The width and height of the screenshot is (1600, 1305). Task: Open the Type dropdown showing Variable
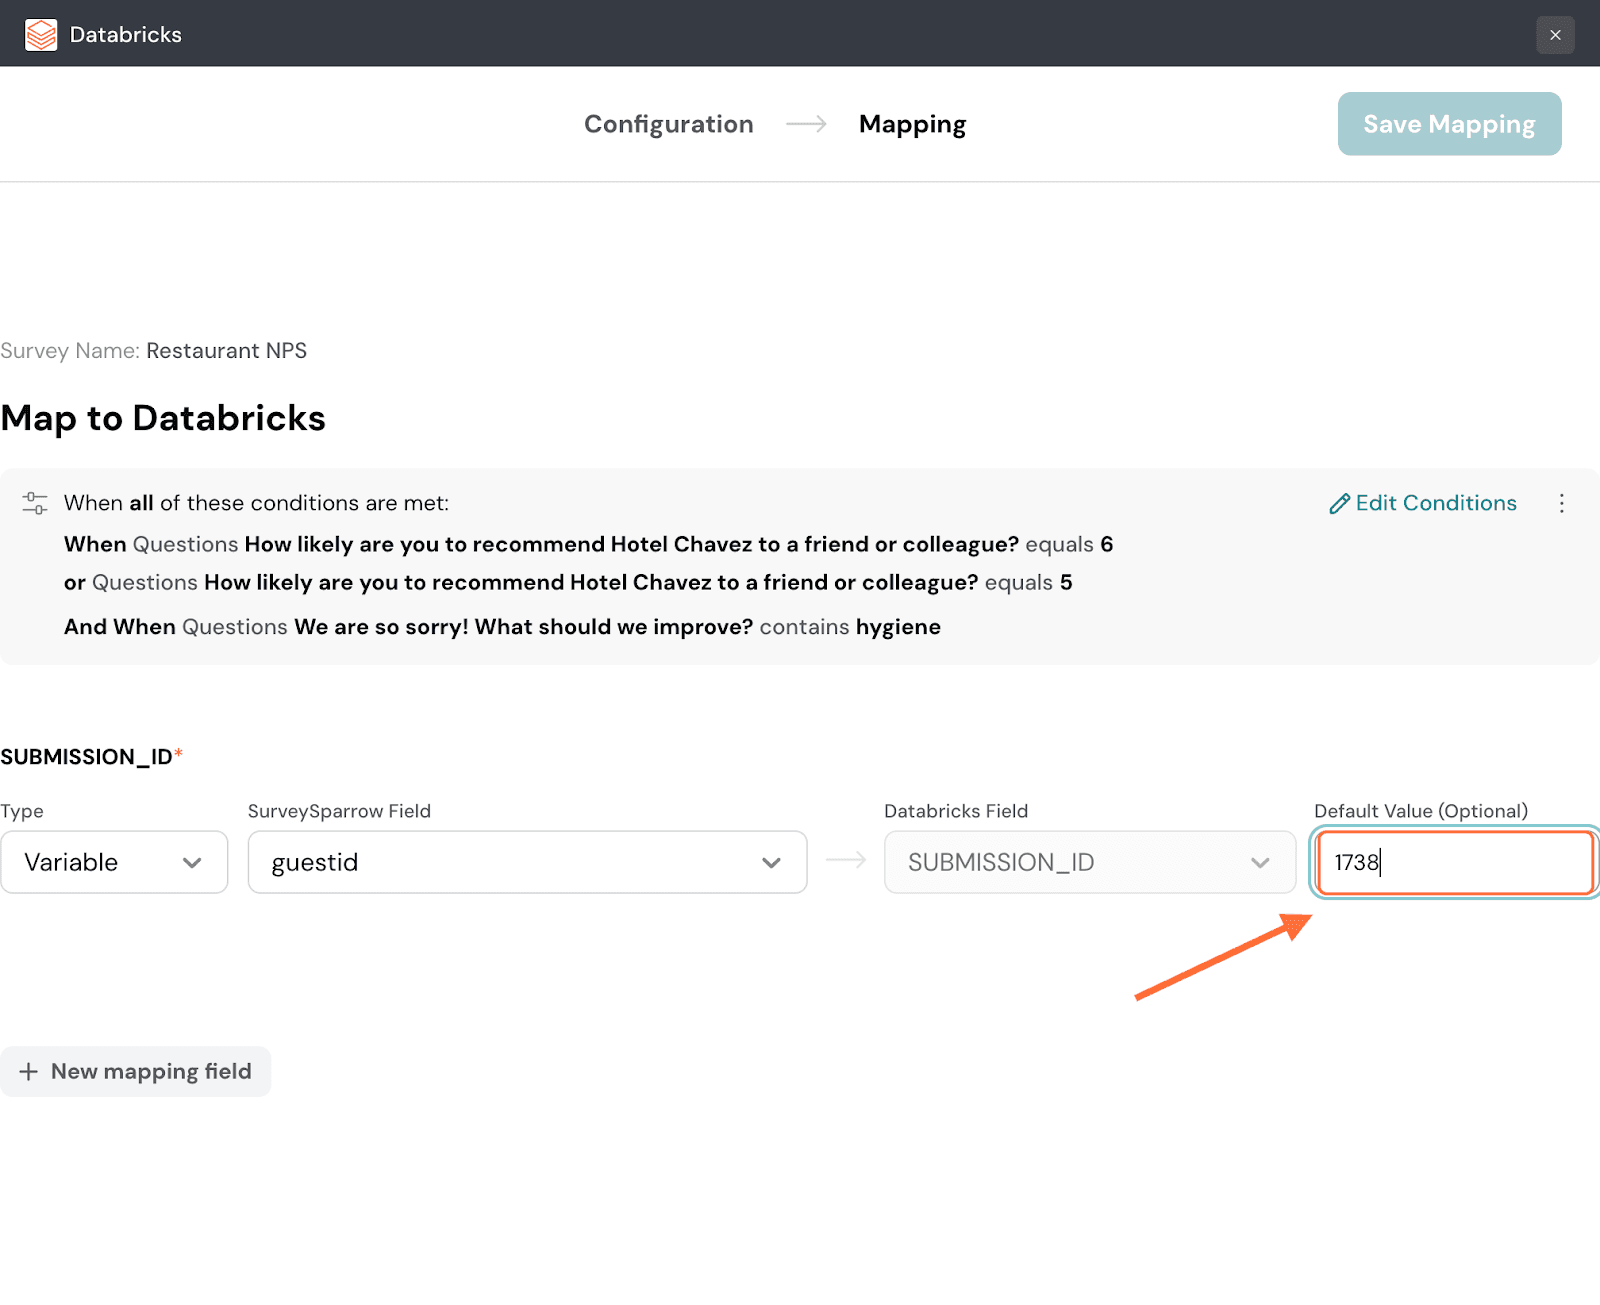pos(114,862)
